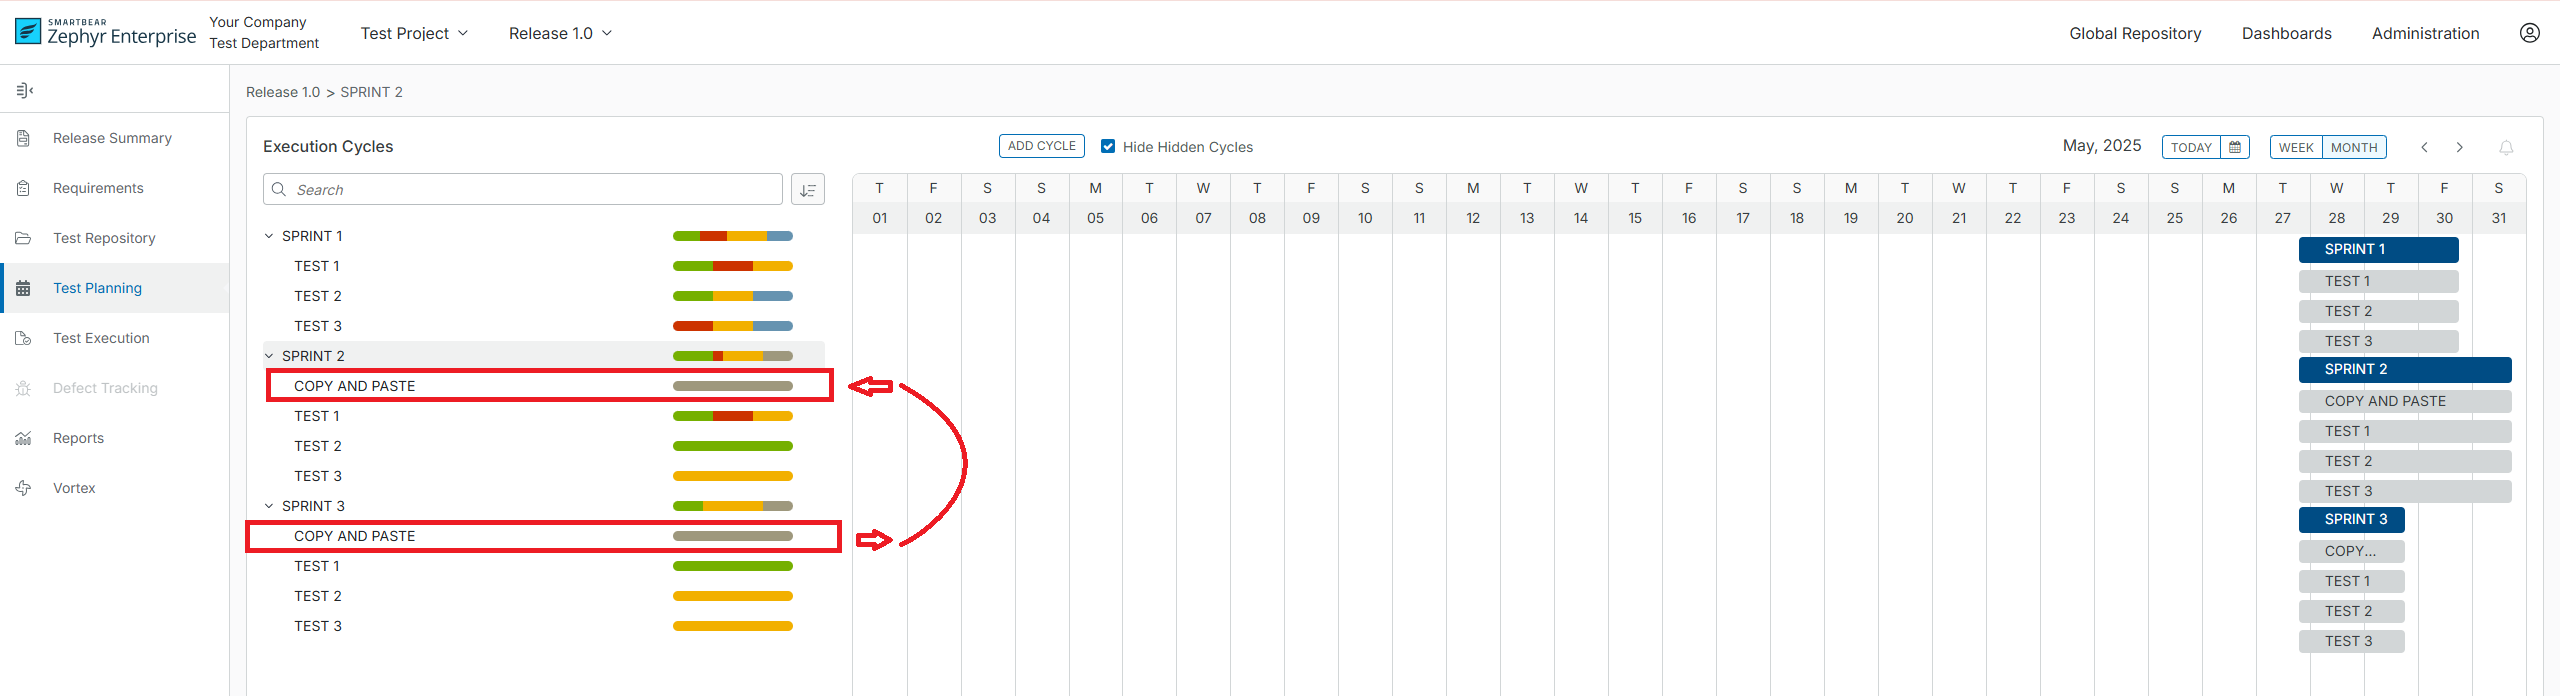
Task: Switch timeline to WEEK view
Action: tap(2296, 147)
